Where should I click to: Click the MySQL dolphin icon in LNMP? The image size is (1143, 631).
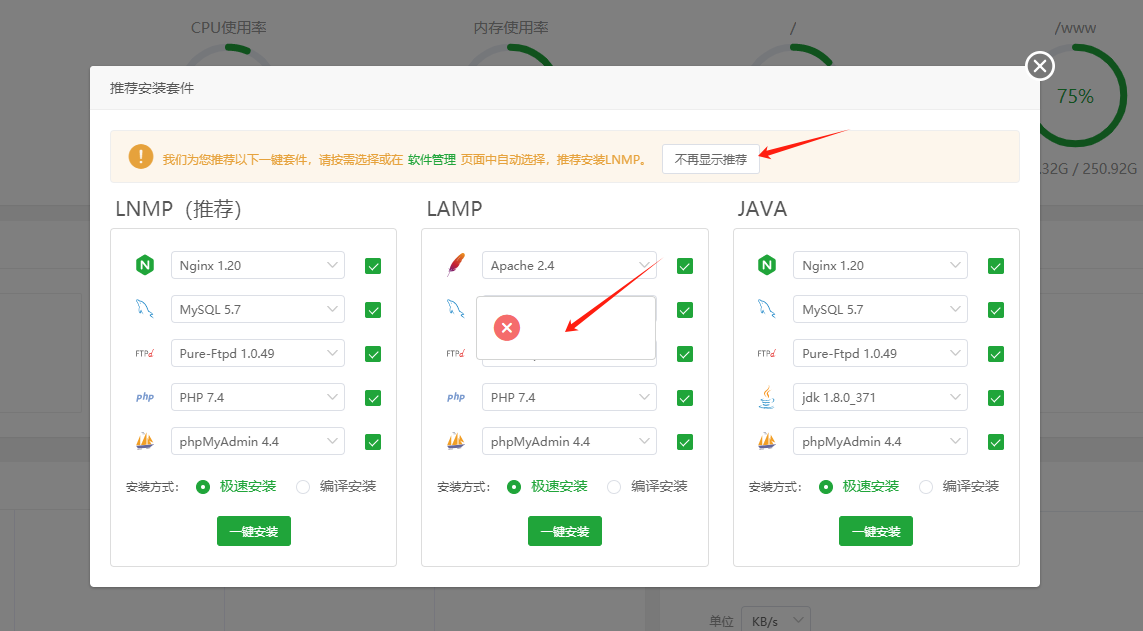tap(144, 309)
